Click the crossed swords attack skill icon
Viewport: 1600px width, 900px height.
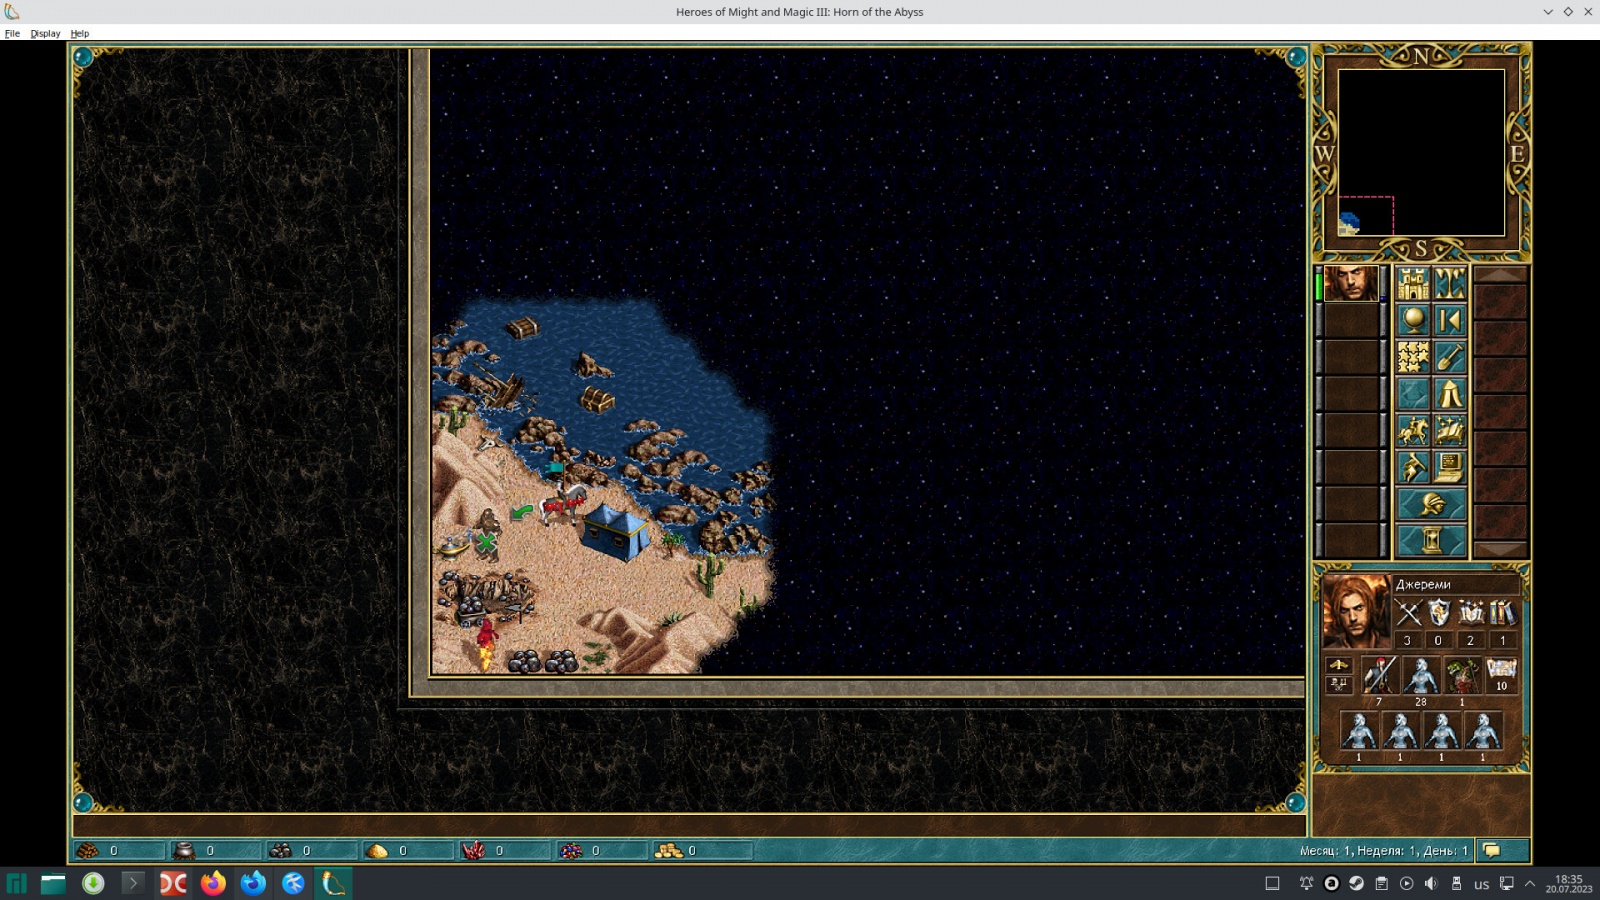[x=1408, y=613]
